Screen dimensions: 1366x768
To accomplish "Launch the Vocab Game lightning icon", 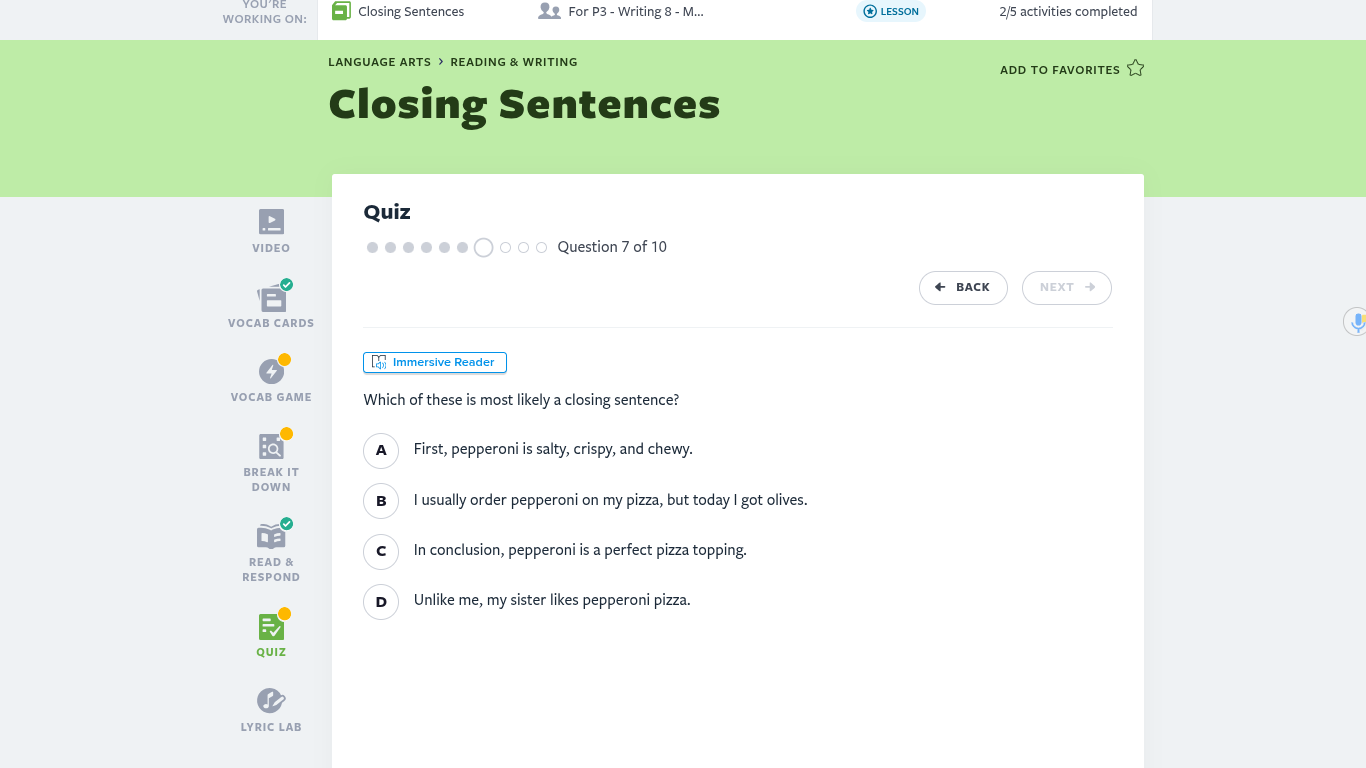I will point(271,372).
